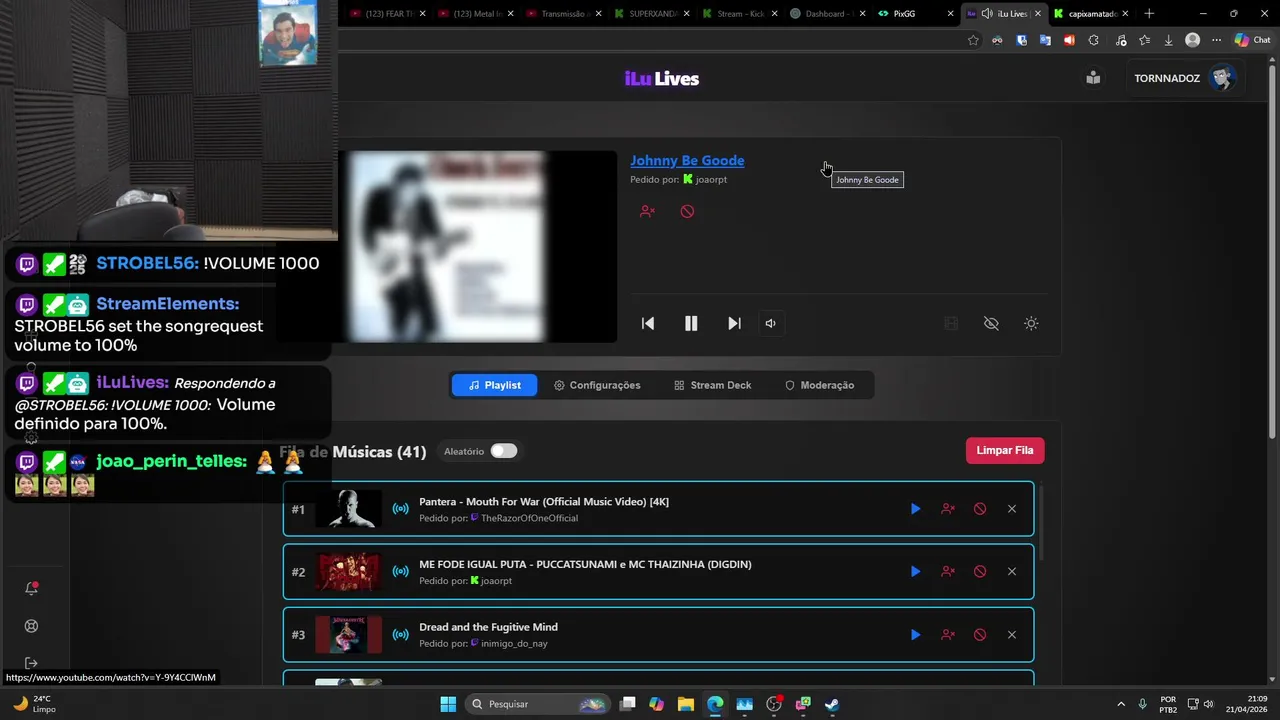Click broadcast icon on song #2 row
Viewport: 1280px width, 720px height.
click(x=400, y=572)
